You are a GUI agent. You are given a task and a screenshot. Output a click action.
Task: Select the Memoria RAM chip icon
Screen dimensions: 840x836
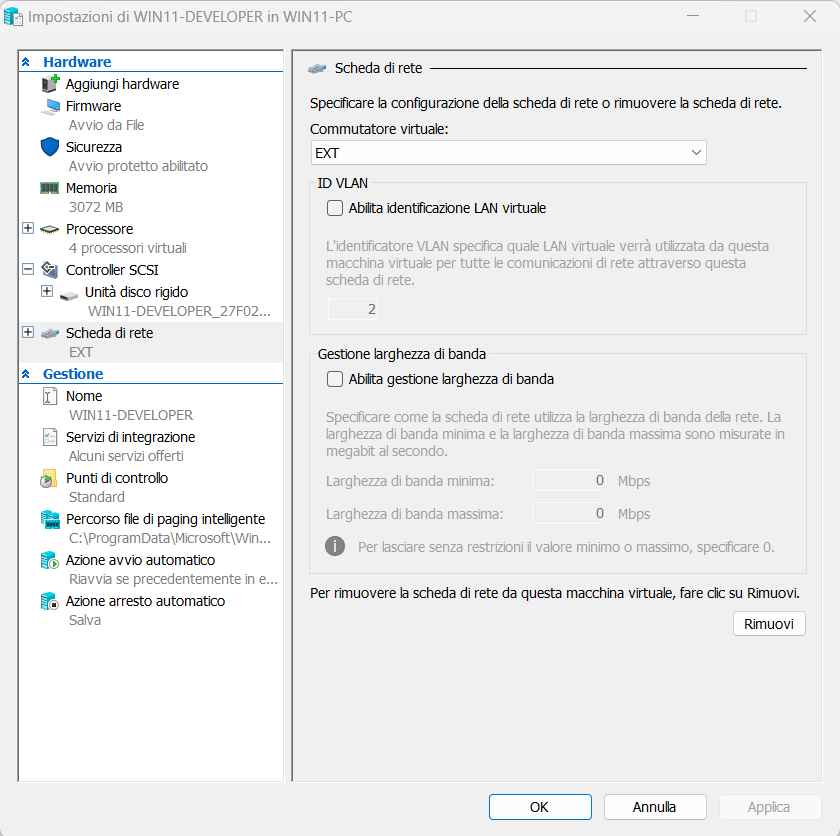pyautogui.click(x=50, y=188)
